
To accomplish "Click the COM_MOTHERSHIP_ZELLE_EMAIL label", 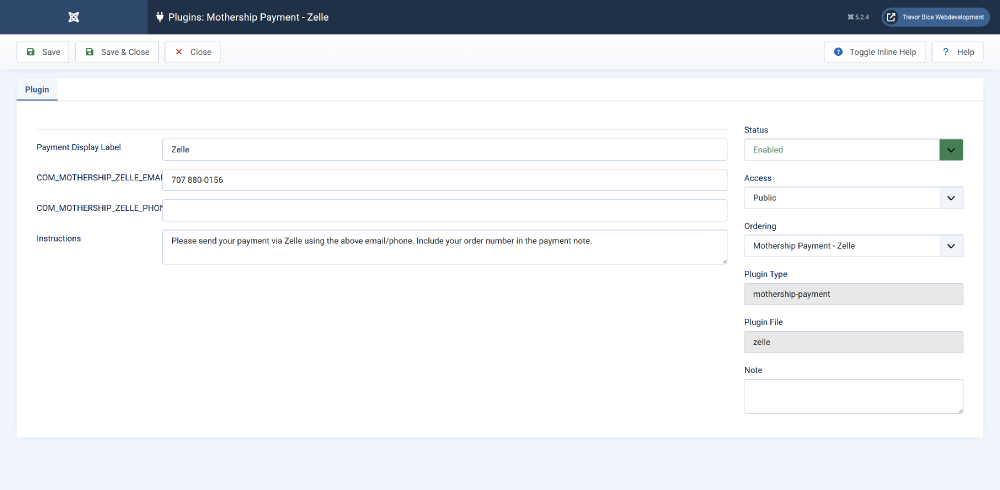I will [99, 177].
